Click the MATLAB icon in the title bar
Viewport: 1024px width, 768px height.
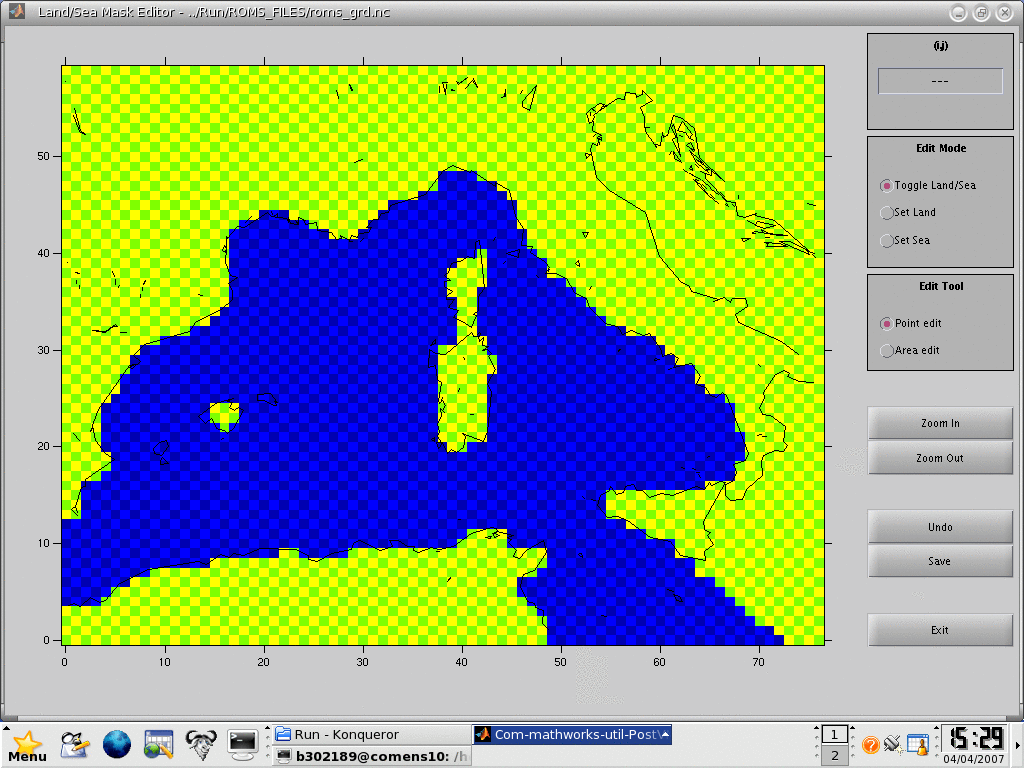[x=17, y=13]
